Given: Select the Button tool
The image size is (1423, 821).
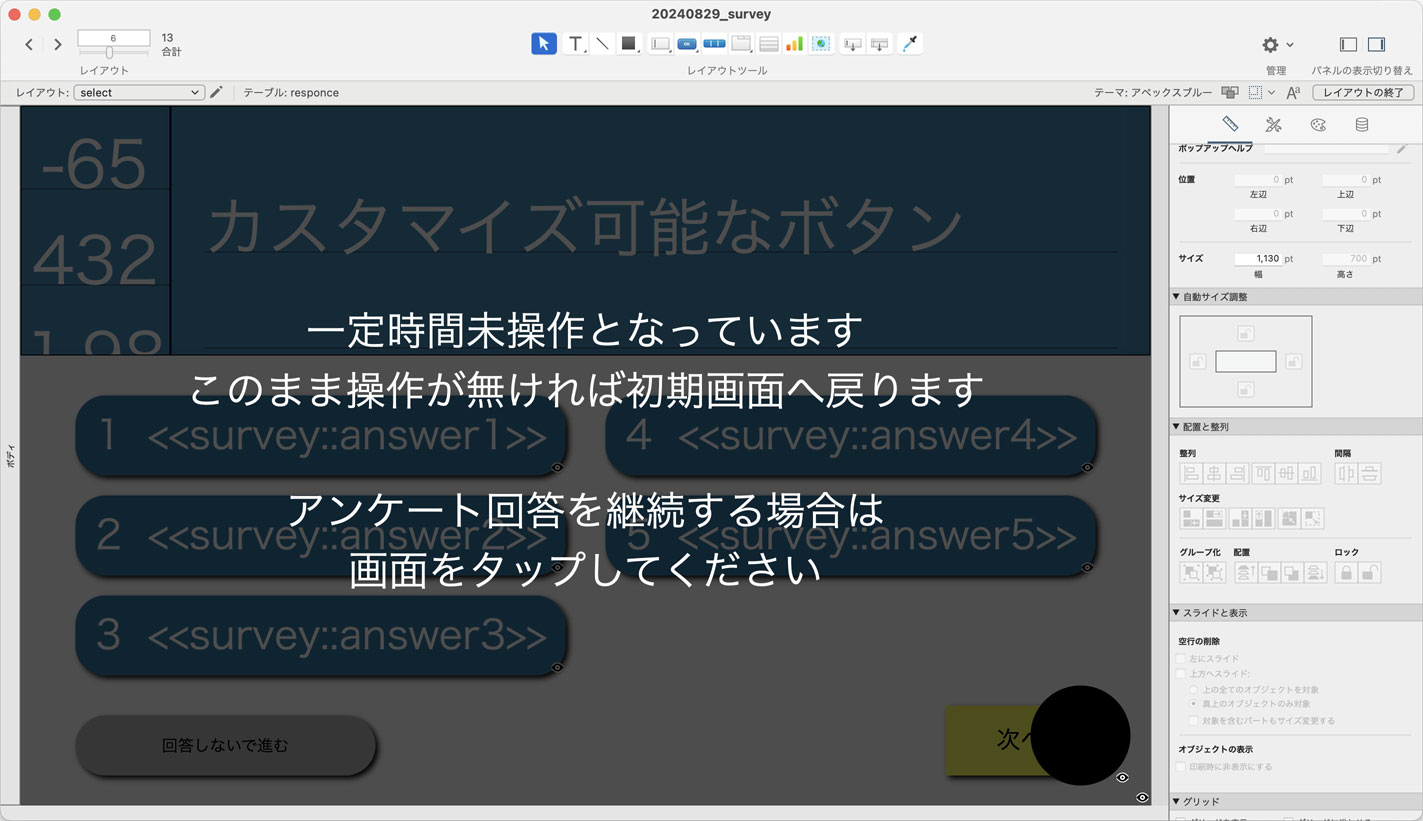Looking at the screenshot, I should tap(687, 43).
